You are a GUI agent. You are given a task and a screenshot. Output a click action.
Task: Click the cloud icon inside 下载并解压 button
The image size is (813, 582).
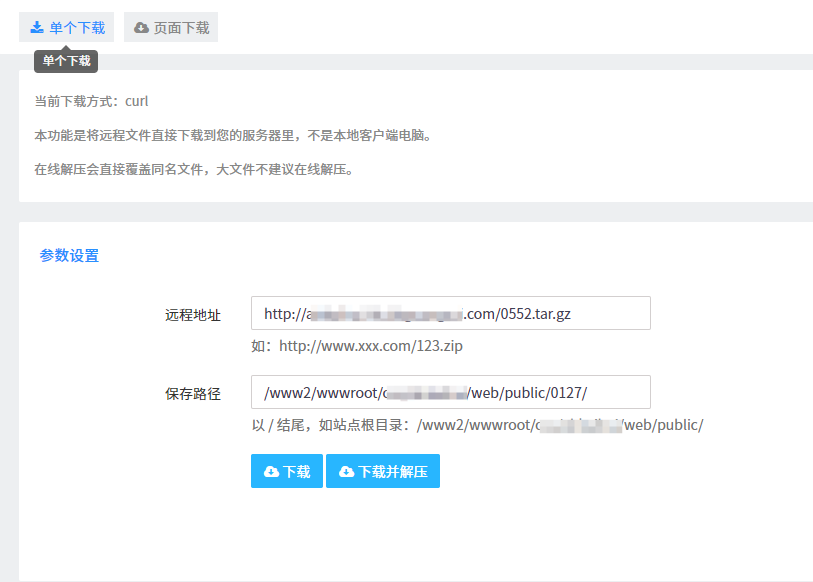coord(346,472)
